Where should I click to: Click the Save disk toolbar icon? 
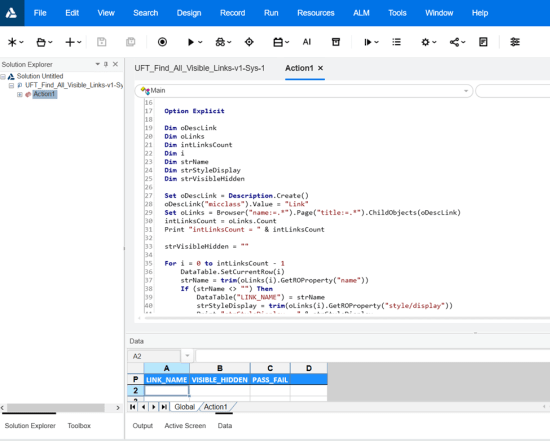pos(102,42)
